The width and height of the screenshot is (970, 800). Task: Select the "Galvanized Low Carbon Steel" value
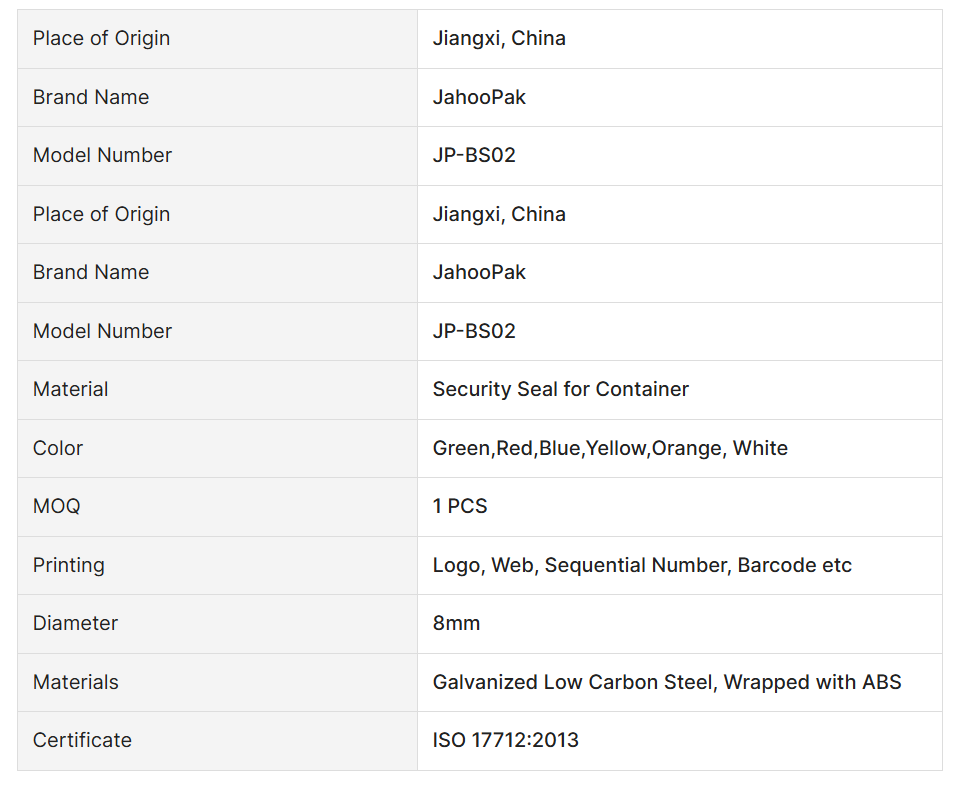tap(666, 682)
